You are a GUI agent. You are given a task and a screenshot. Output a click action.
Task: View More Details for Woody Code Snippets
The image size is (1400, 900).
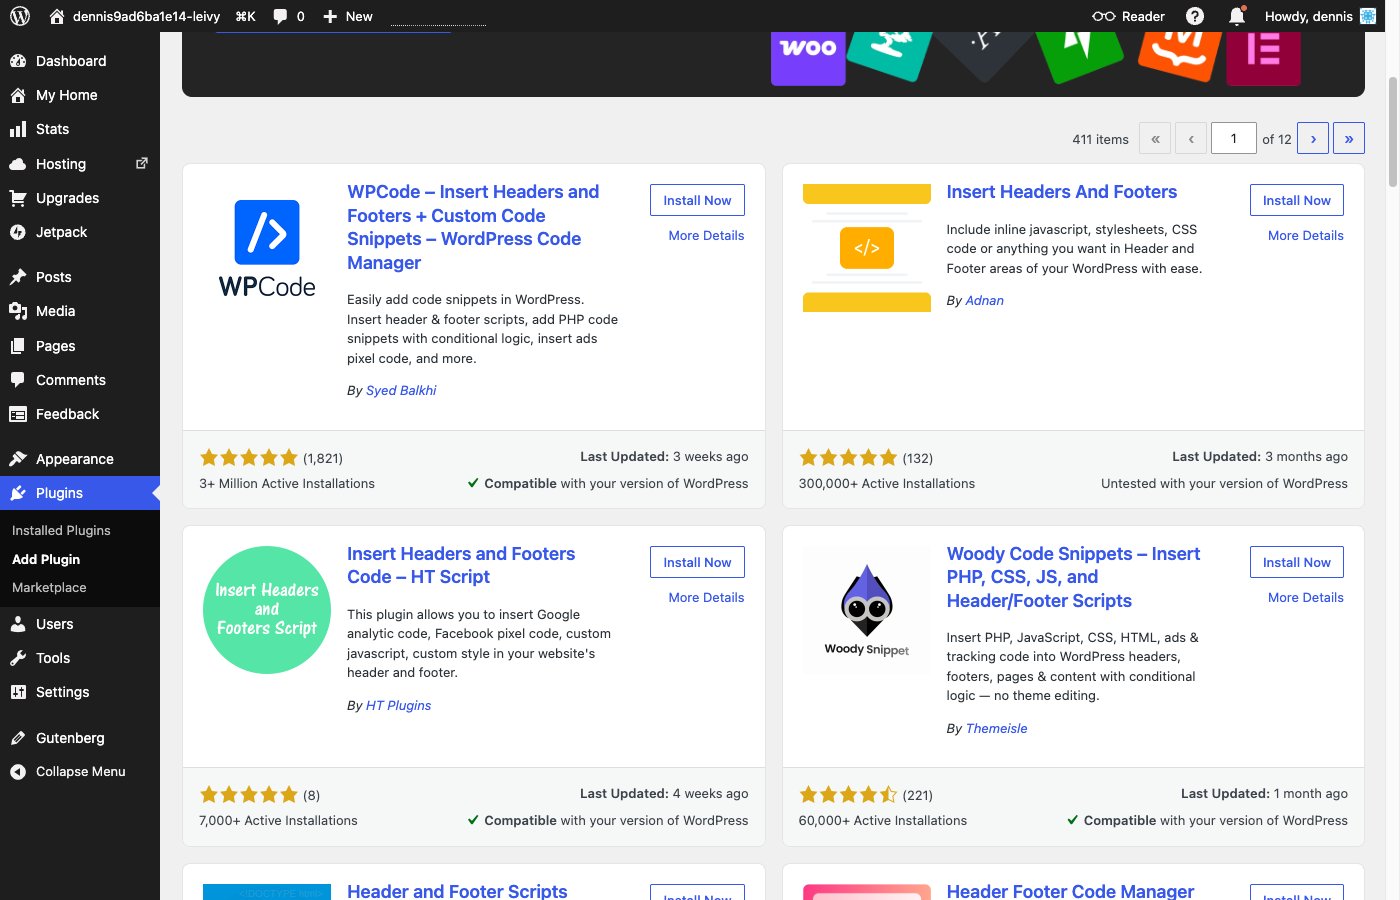[x=1305, y=598]
